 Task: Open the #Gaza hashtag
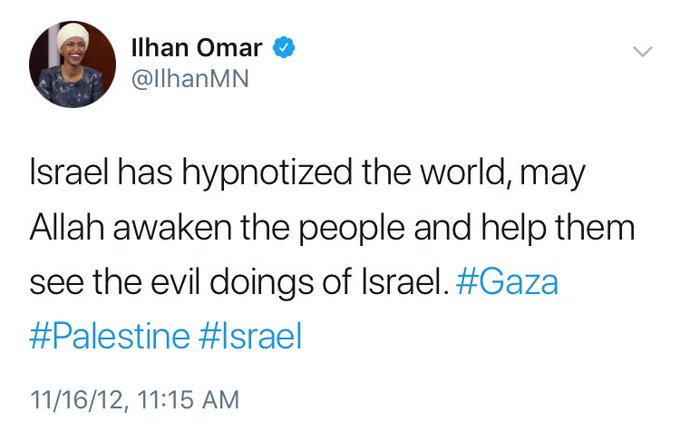(507, 282)
